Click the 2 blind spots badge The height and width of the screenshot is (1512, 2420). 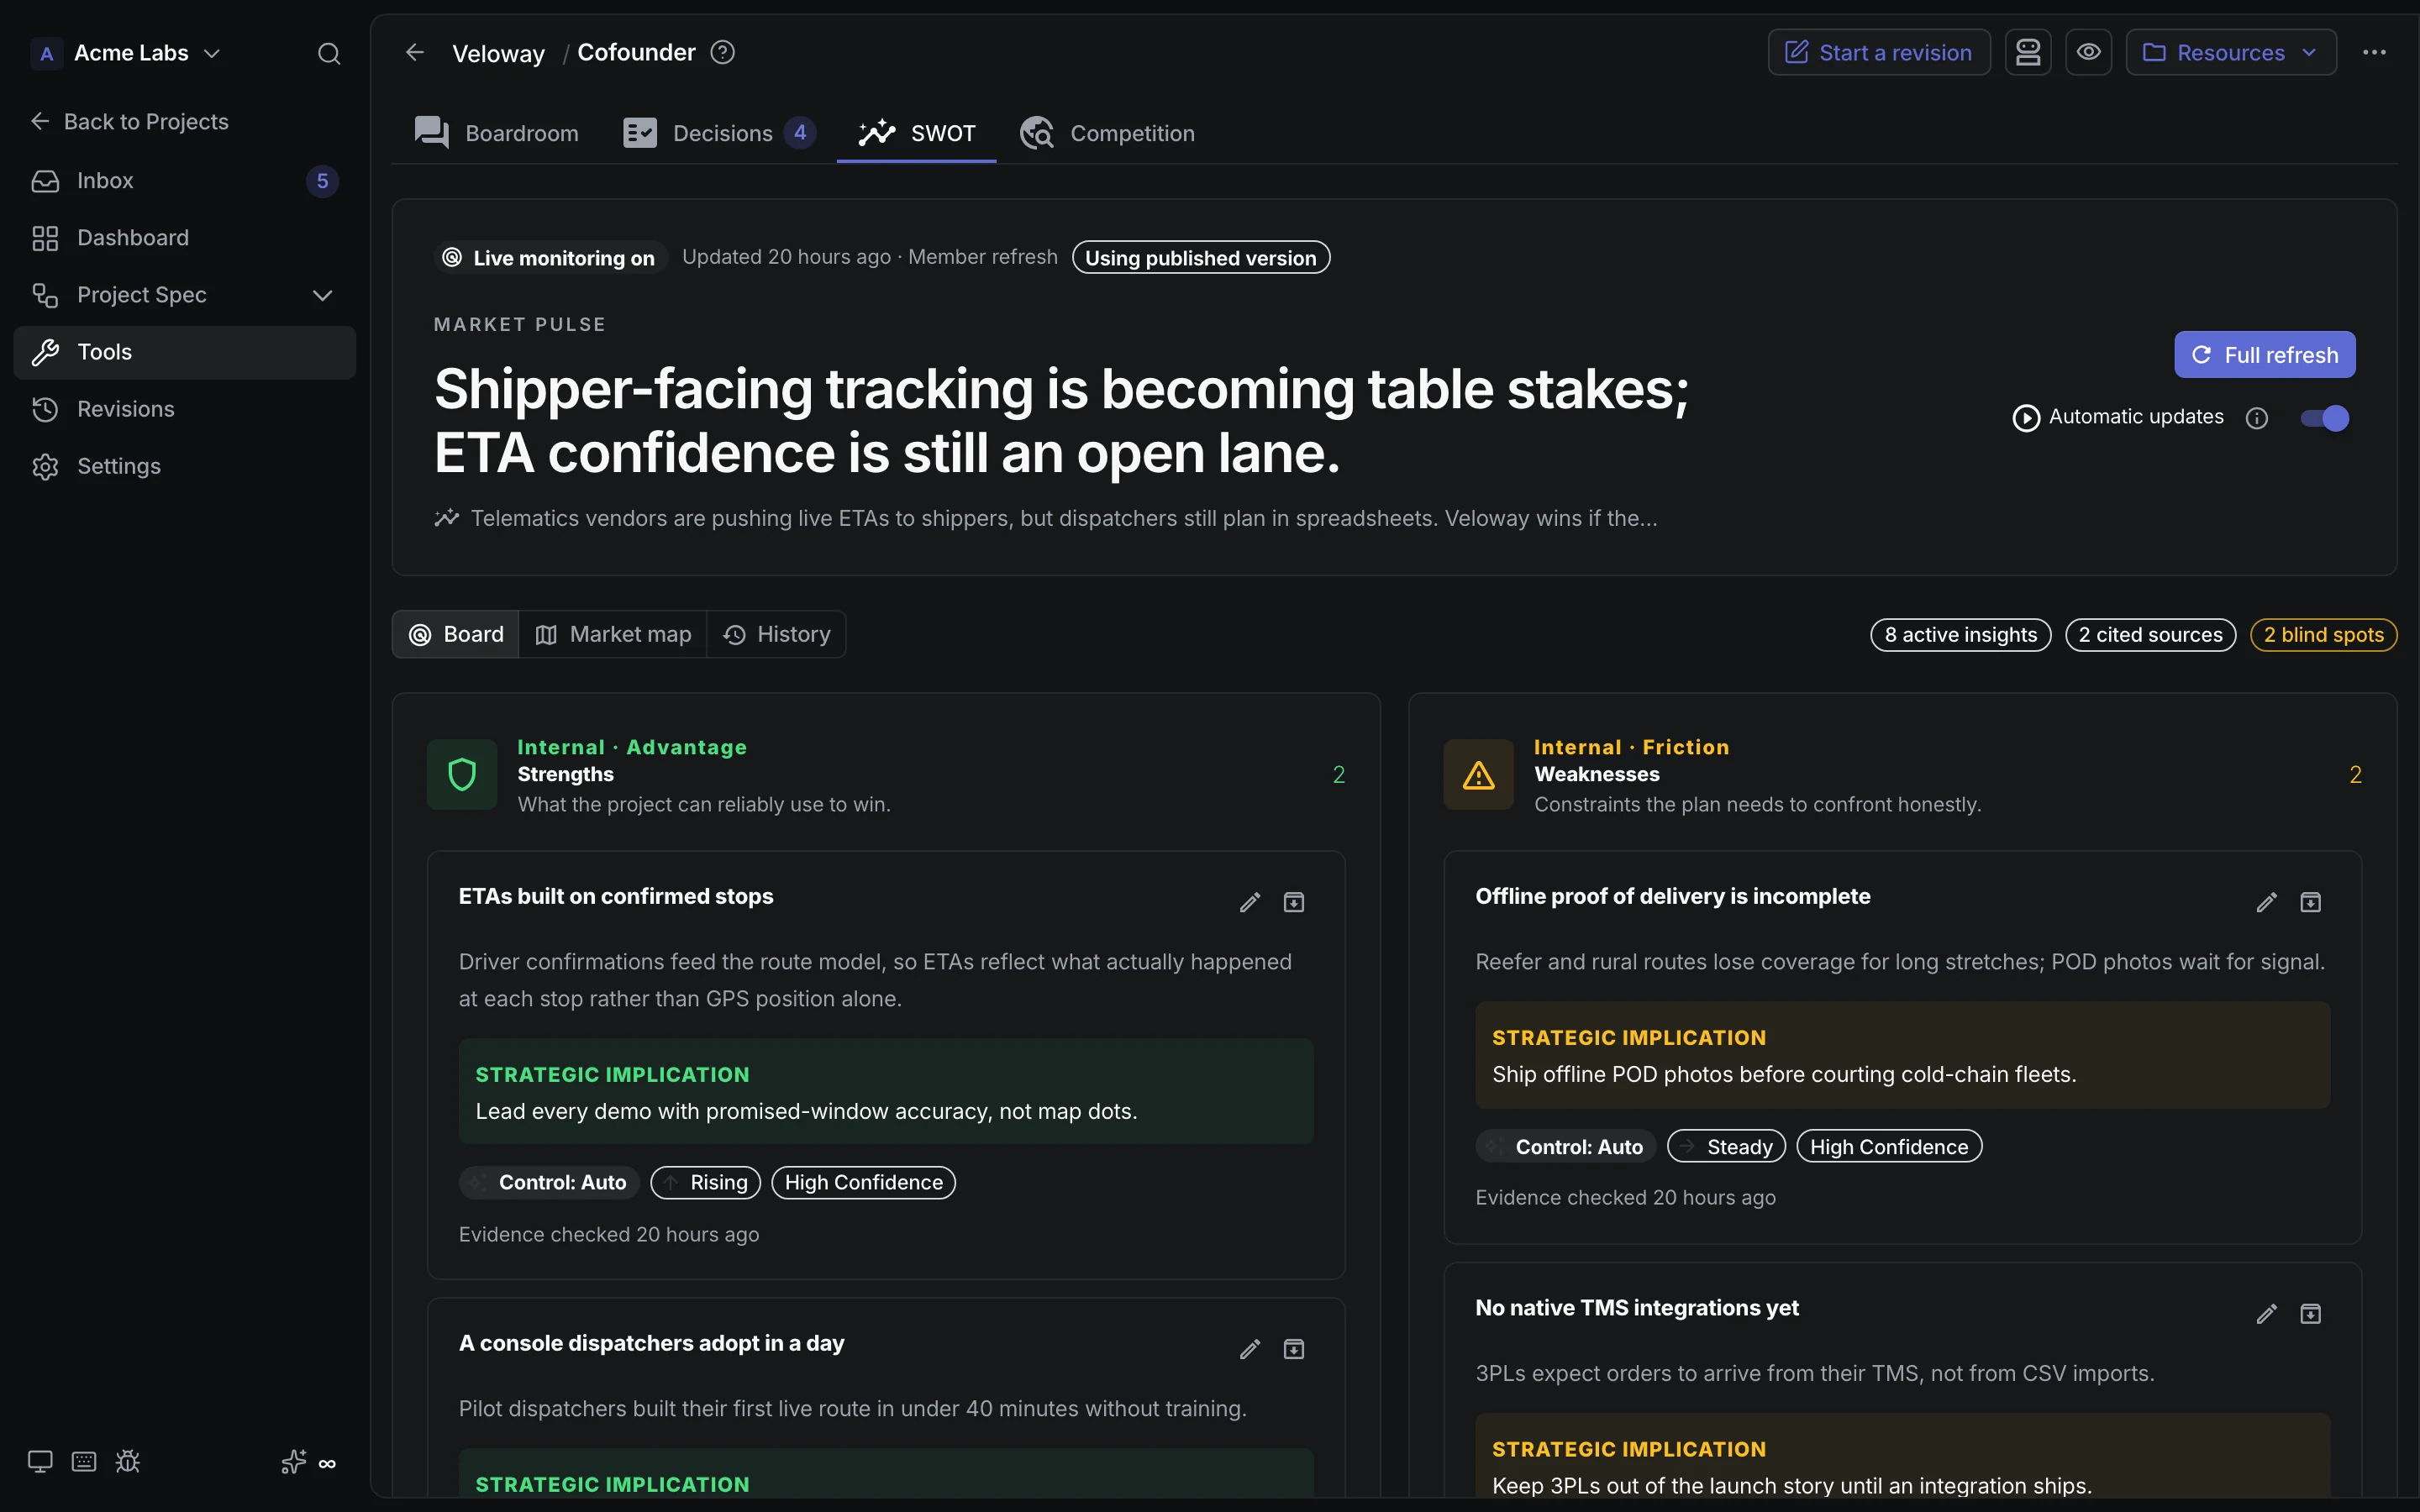point(2323,635)
